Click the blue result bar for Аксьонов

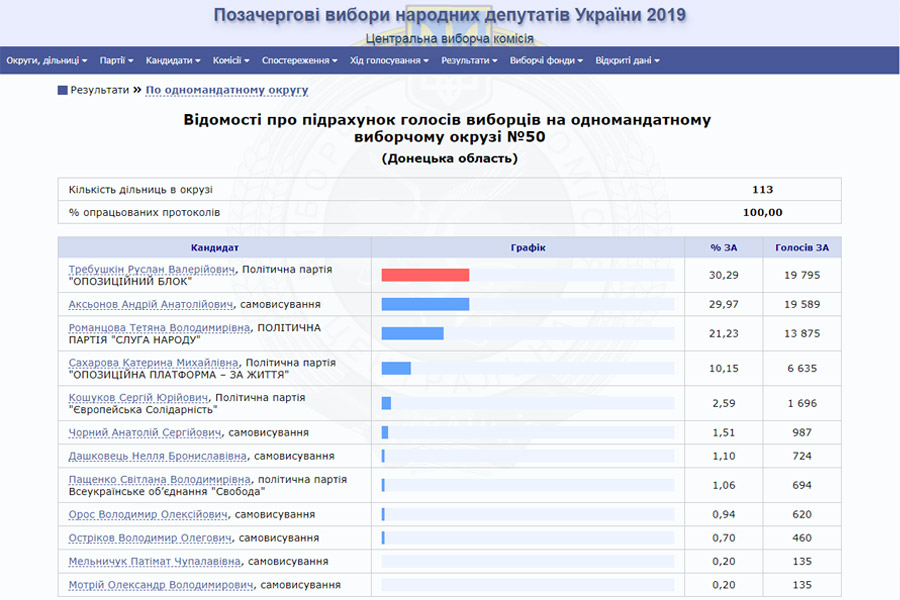pyautogui.click(x=425, y=304)
